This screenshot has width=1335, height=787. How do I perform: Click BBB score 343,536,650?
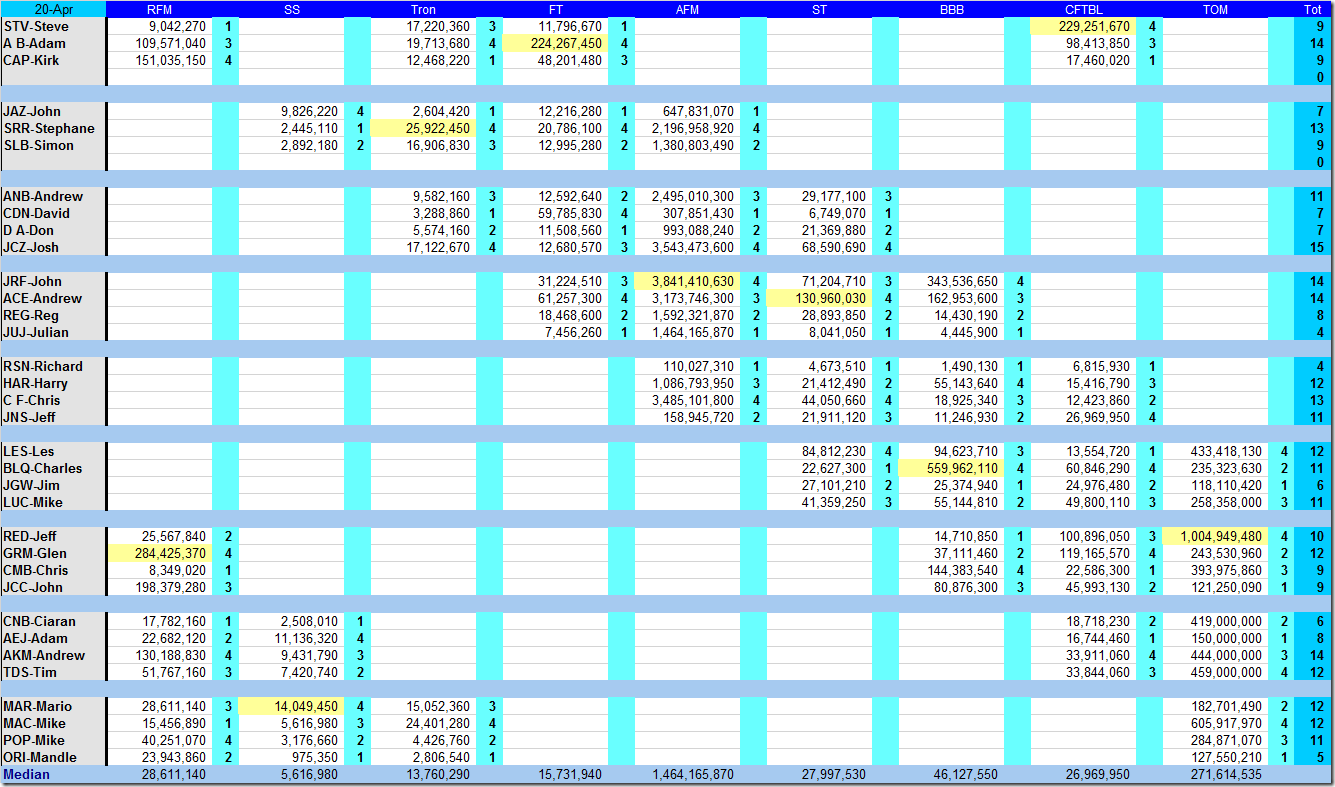[x=951, y=281]
